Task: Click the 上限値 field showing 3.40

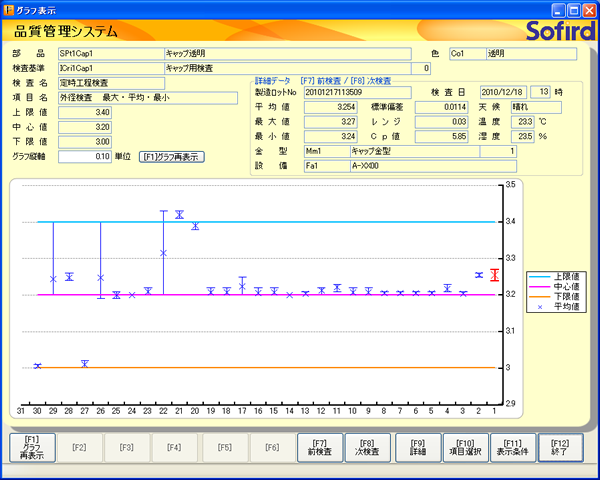Action: click(85, 112)
